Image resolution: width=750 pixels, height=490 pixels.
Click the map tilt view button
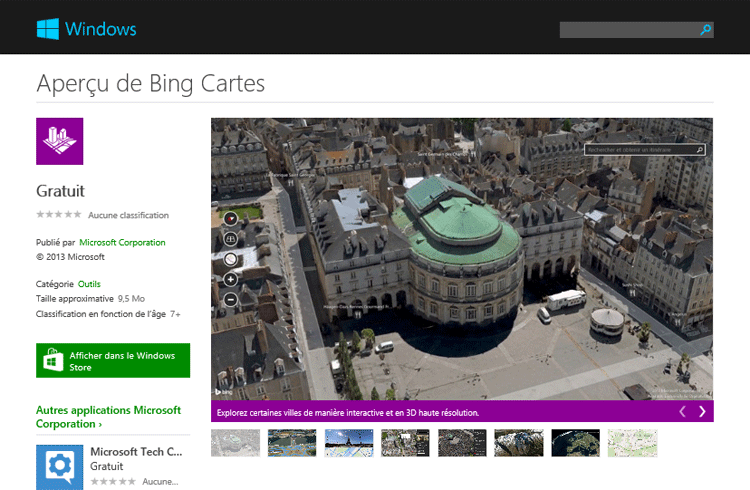[x=231, y=239]
